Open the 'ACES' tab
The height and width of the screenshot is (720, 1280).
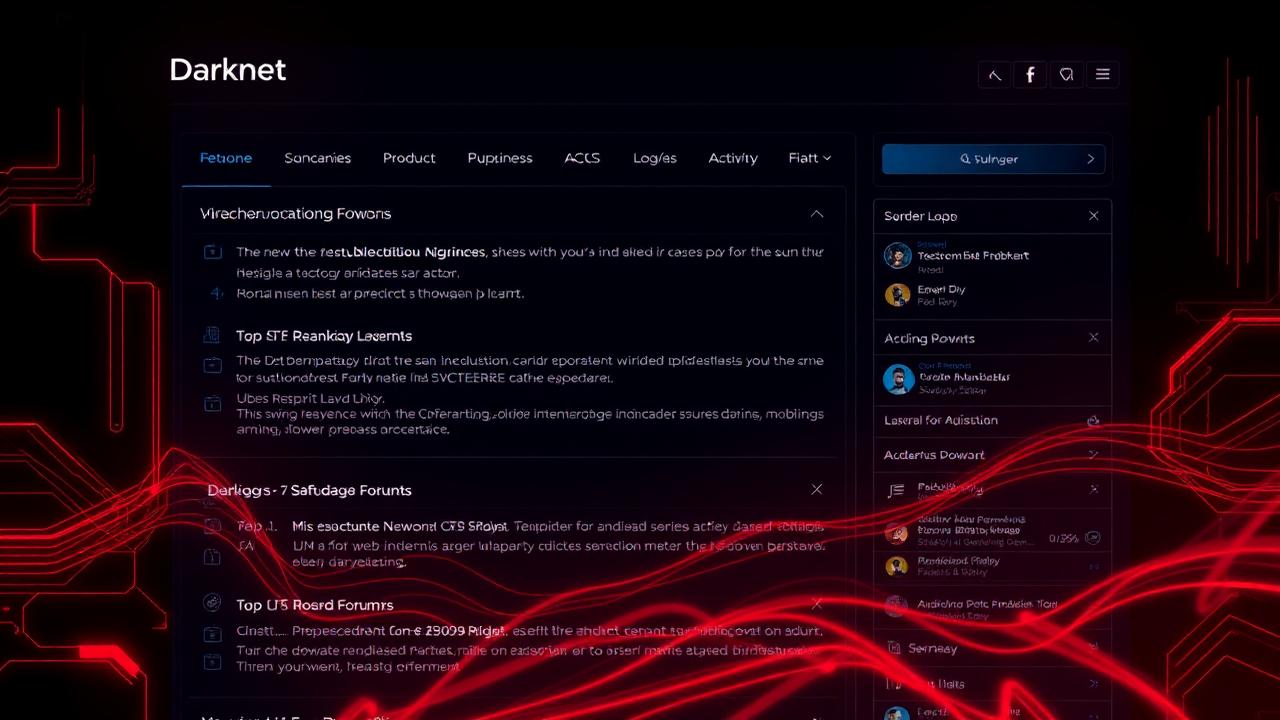[582, 158]
